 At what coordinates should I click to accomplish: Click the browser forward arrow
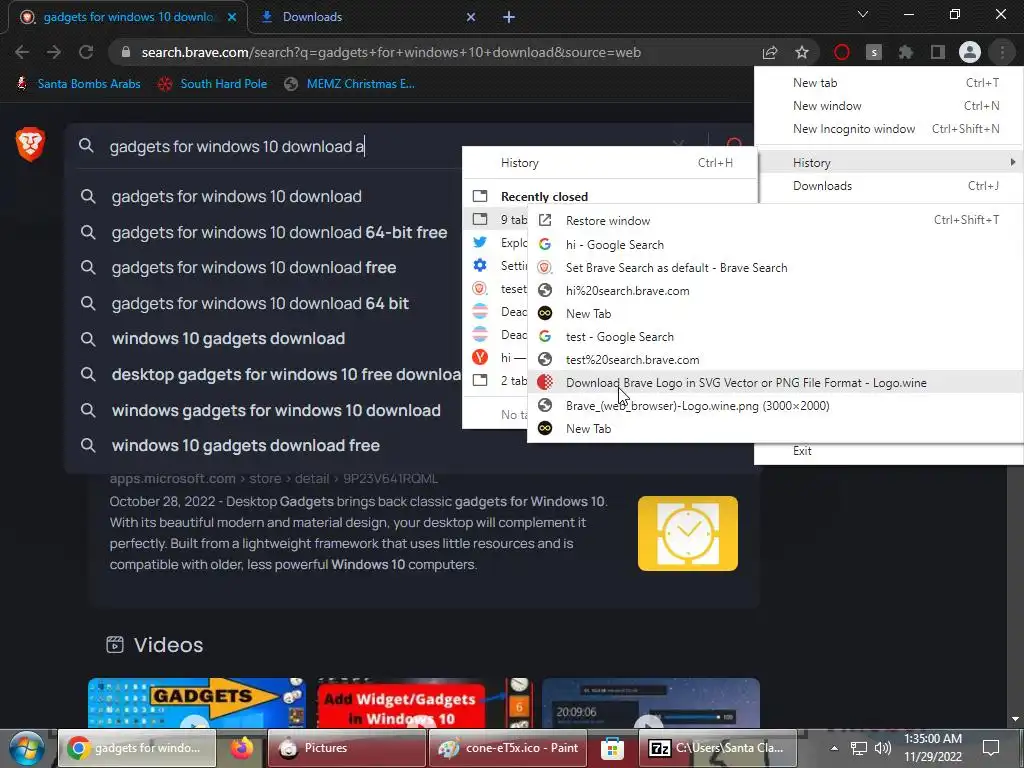pos(54,52)
